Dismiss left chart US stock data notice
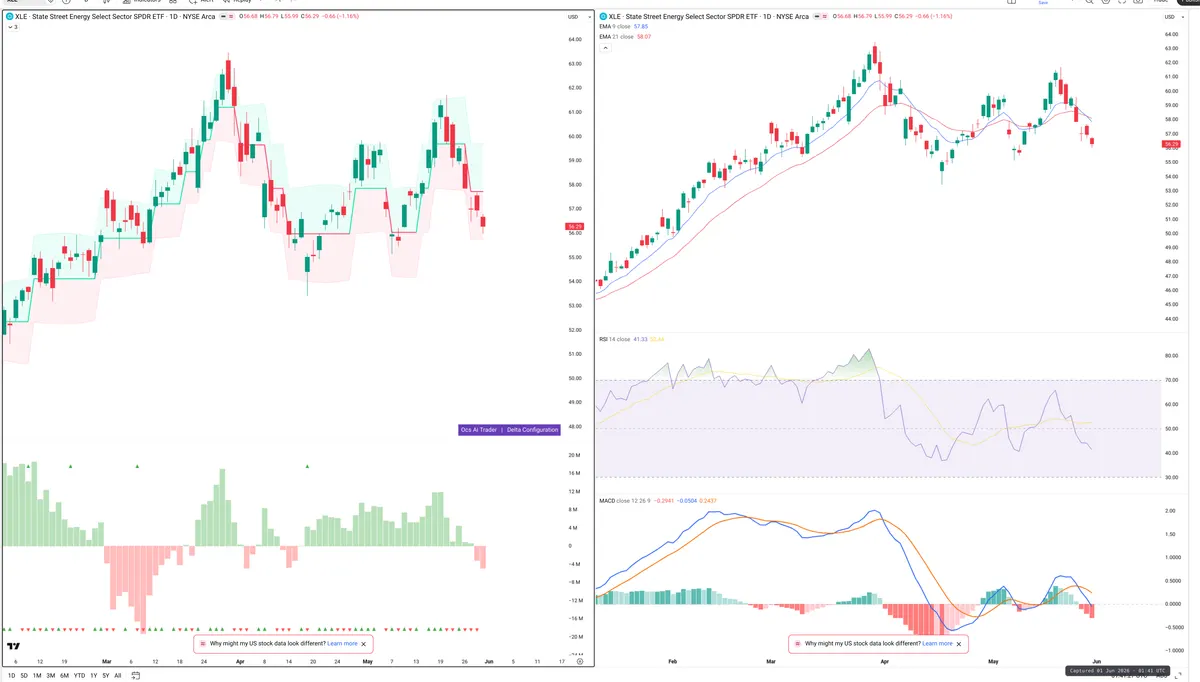Viewport: 1200px width, 682px height. [x=365, y=644]
